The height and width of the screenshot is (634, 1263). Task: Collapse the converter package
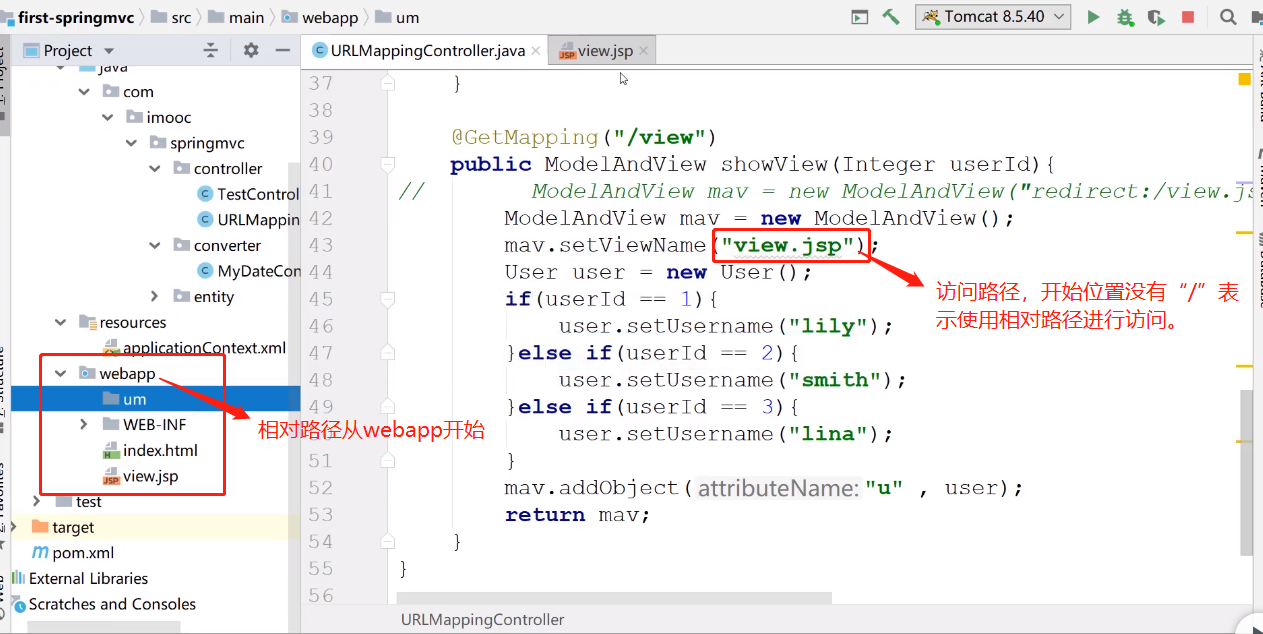click(155, 245)
